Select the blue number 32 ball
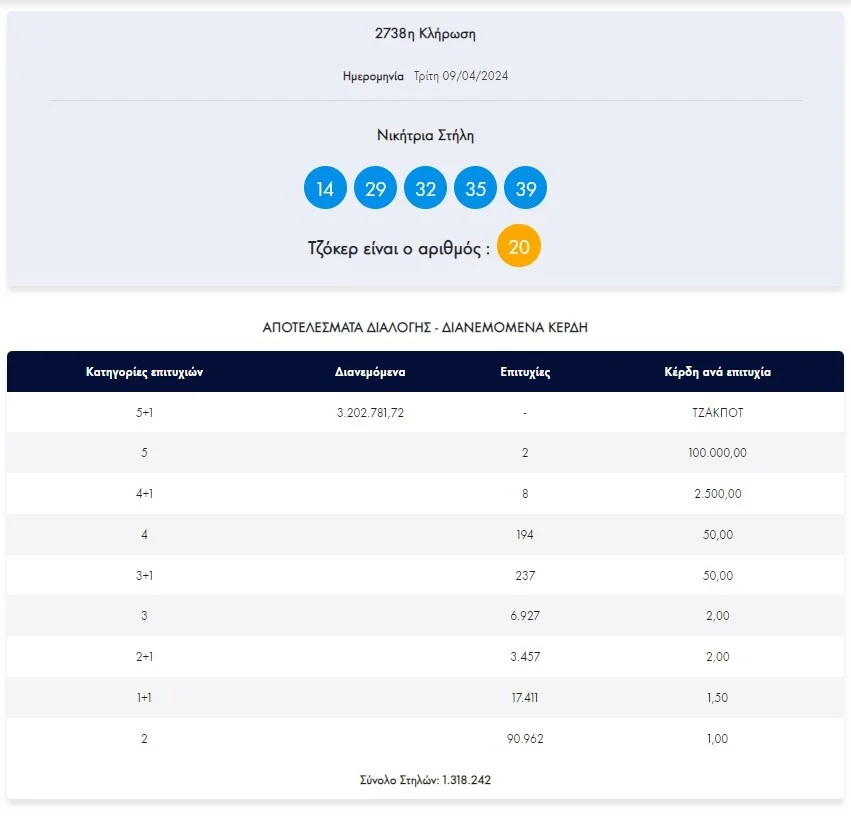The height and width of the screenshot is (818, 851). click(425, 189)
